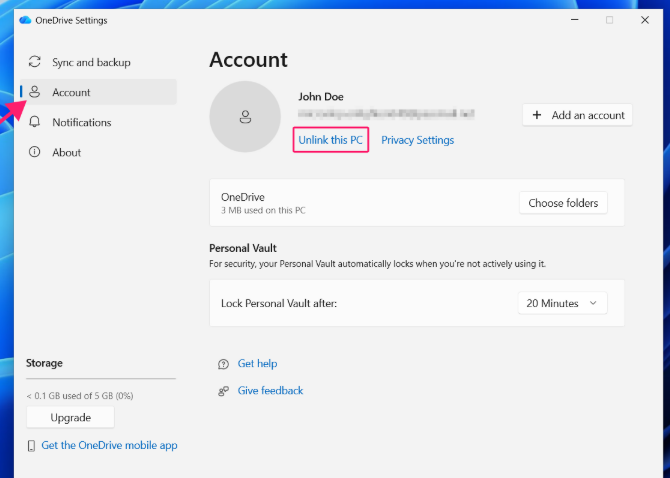Click the Unlink this PC link
Image resolution: width=670 pixels, height=478 pixels.
click(x=330, y=140)
